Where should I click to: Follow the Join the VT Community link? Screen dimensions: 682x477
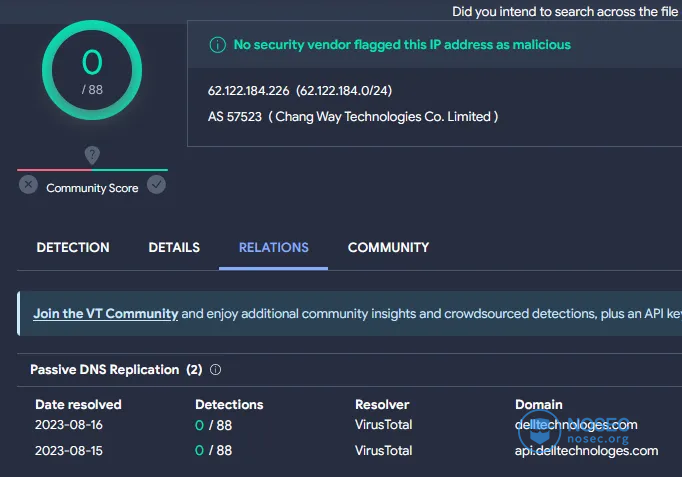coord(106,314)
